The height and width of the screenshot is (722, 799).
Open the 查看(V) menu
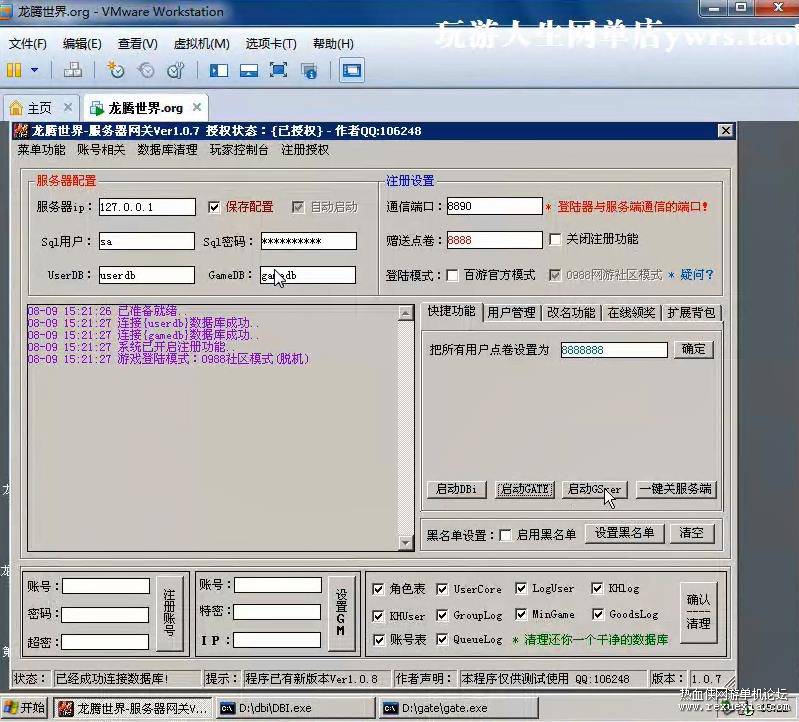tap(138, 44)
